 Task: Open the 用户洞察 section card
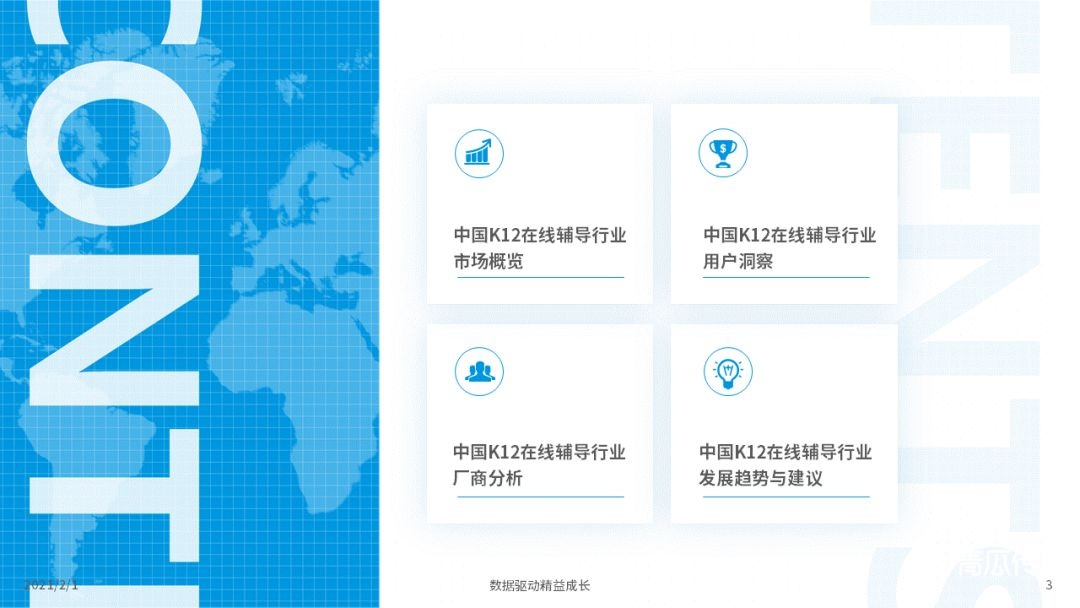coord(784,204)
